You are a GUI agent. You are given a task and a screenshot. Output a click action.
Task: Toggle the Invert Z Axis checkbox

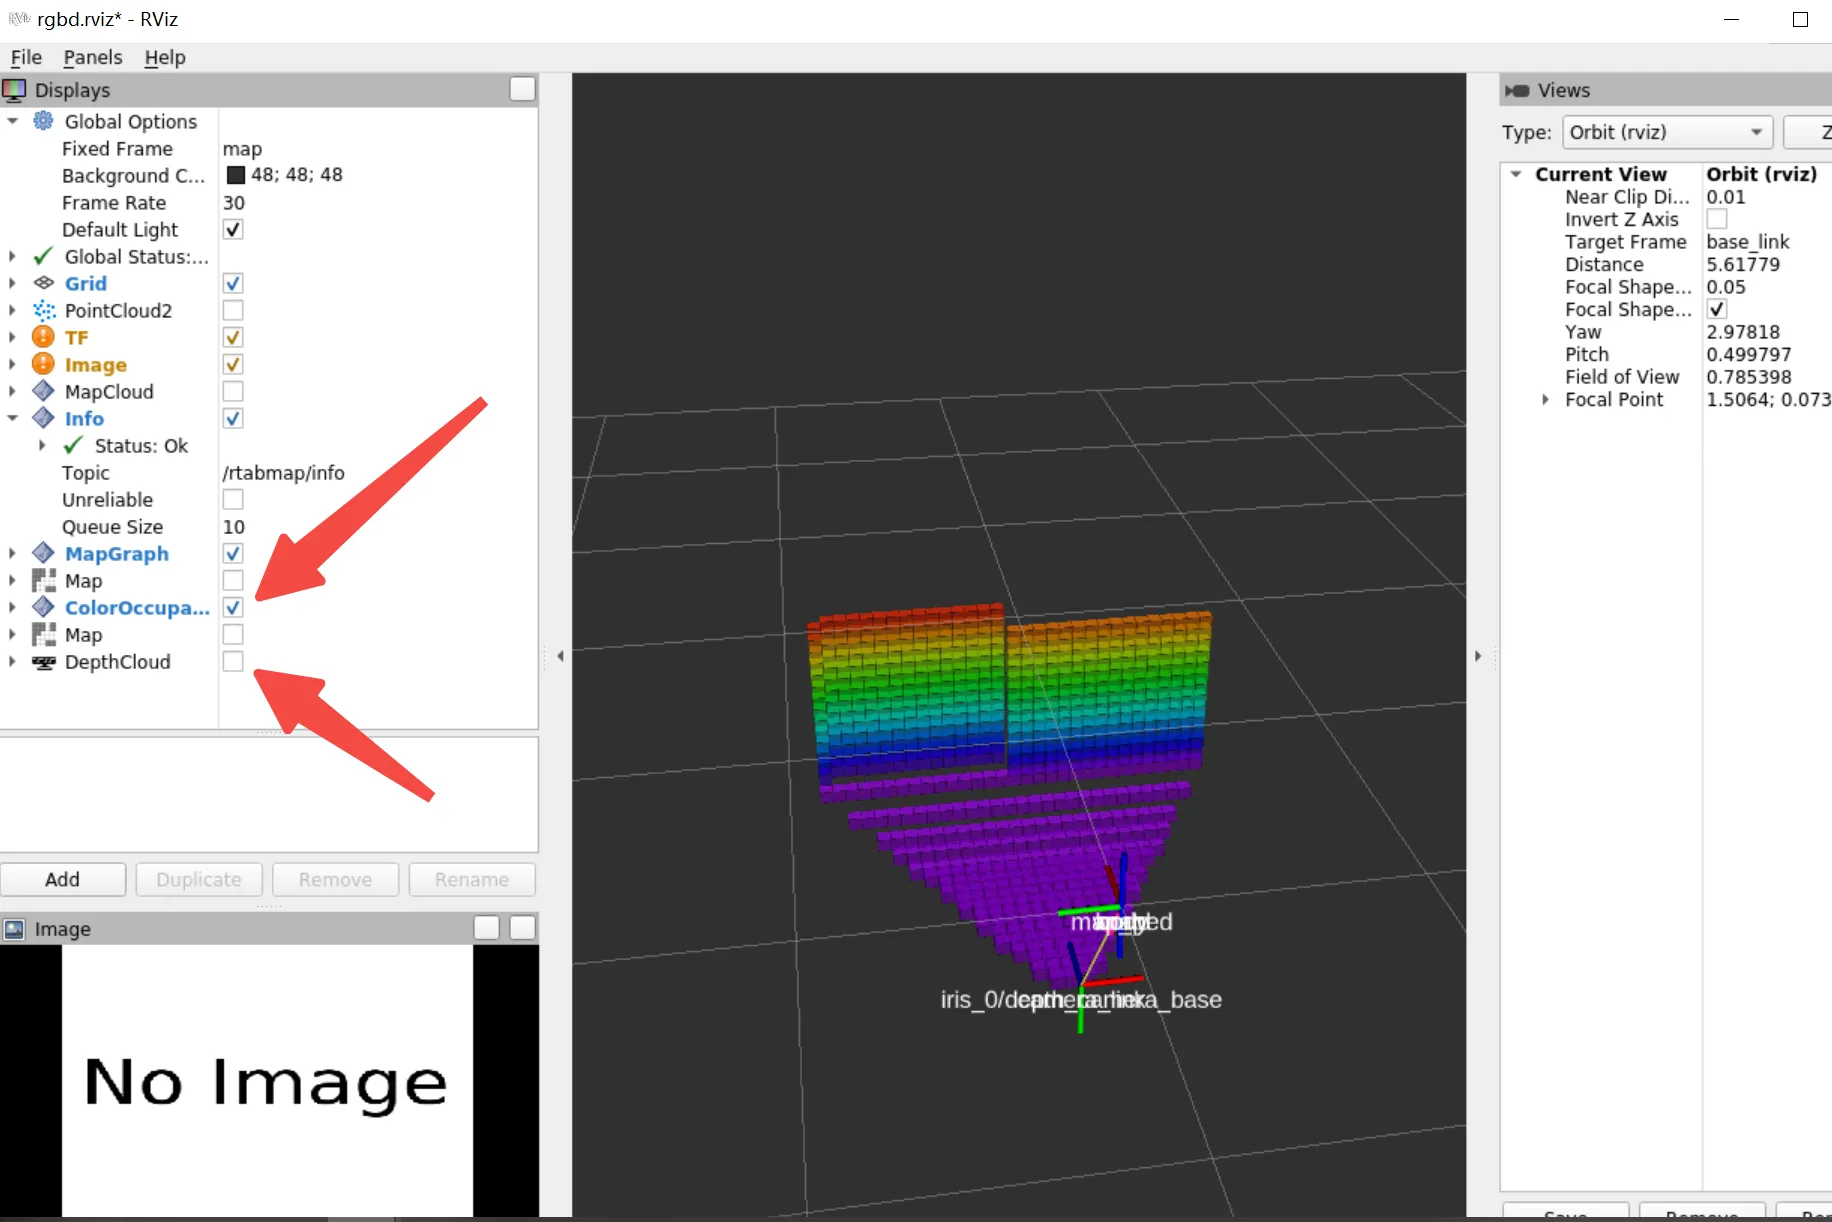click(1717, 219)
